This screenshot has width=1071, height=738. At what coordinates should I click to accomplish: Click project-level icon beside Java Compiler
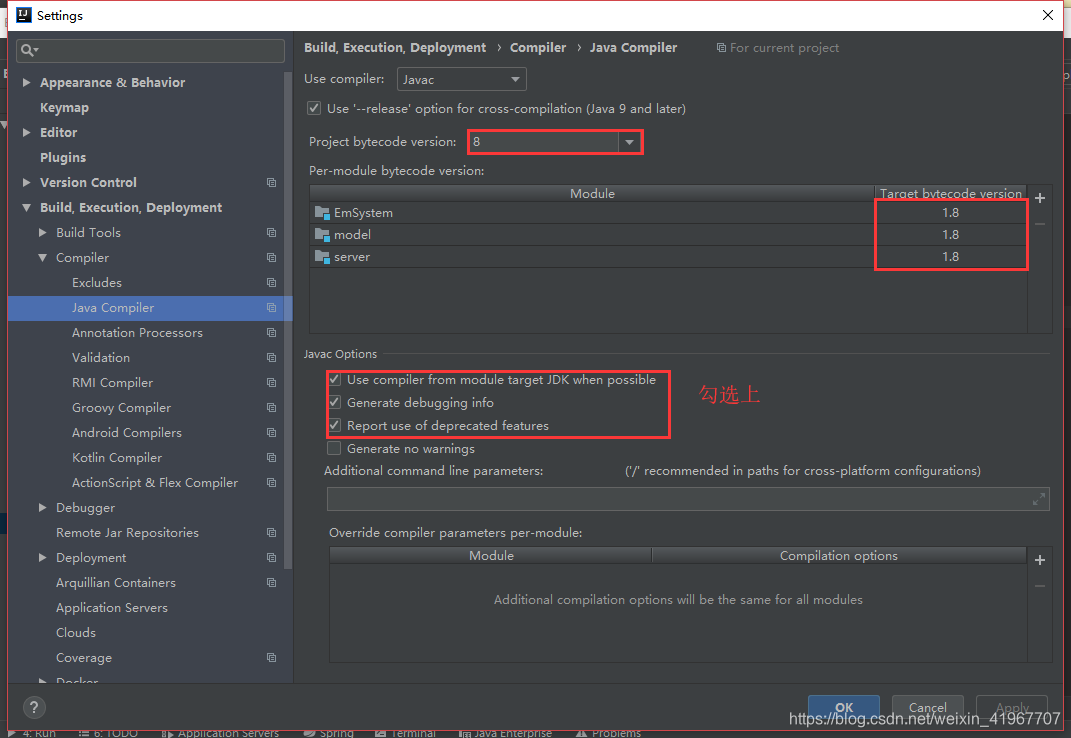[x=271, y=308]
